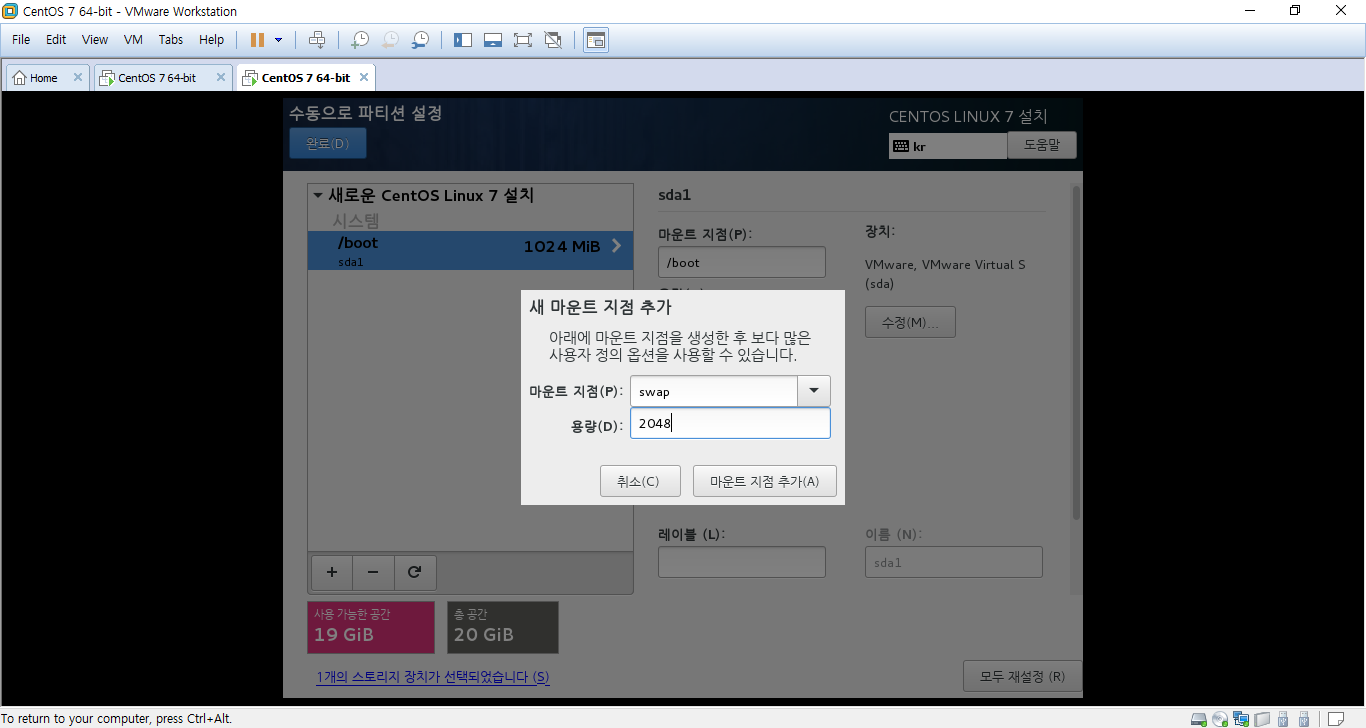Expand the mount point dropdown arrow in dialog
This screenshot has width=1366, height=728.
[813, 391]
